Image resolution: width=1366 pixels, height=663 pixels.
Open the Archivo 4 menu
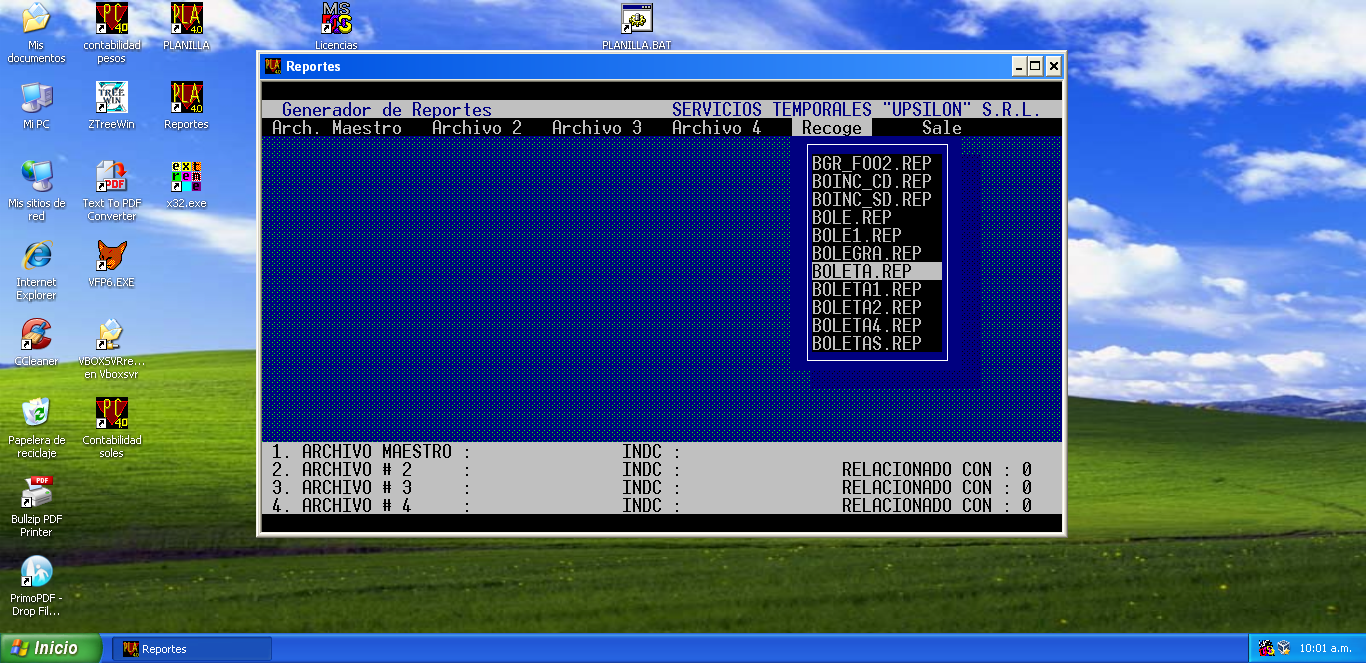pos(717,128)
